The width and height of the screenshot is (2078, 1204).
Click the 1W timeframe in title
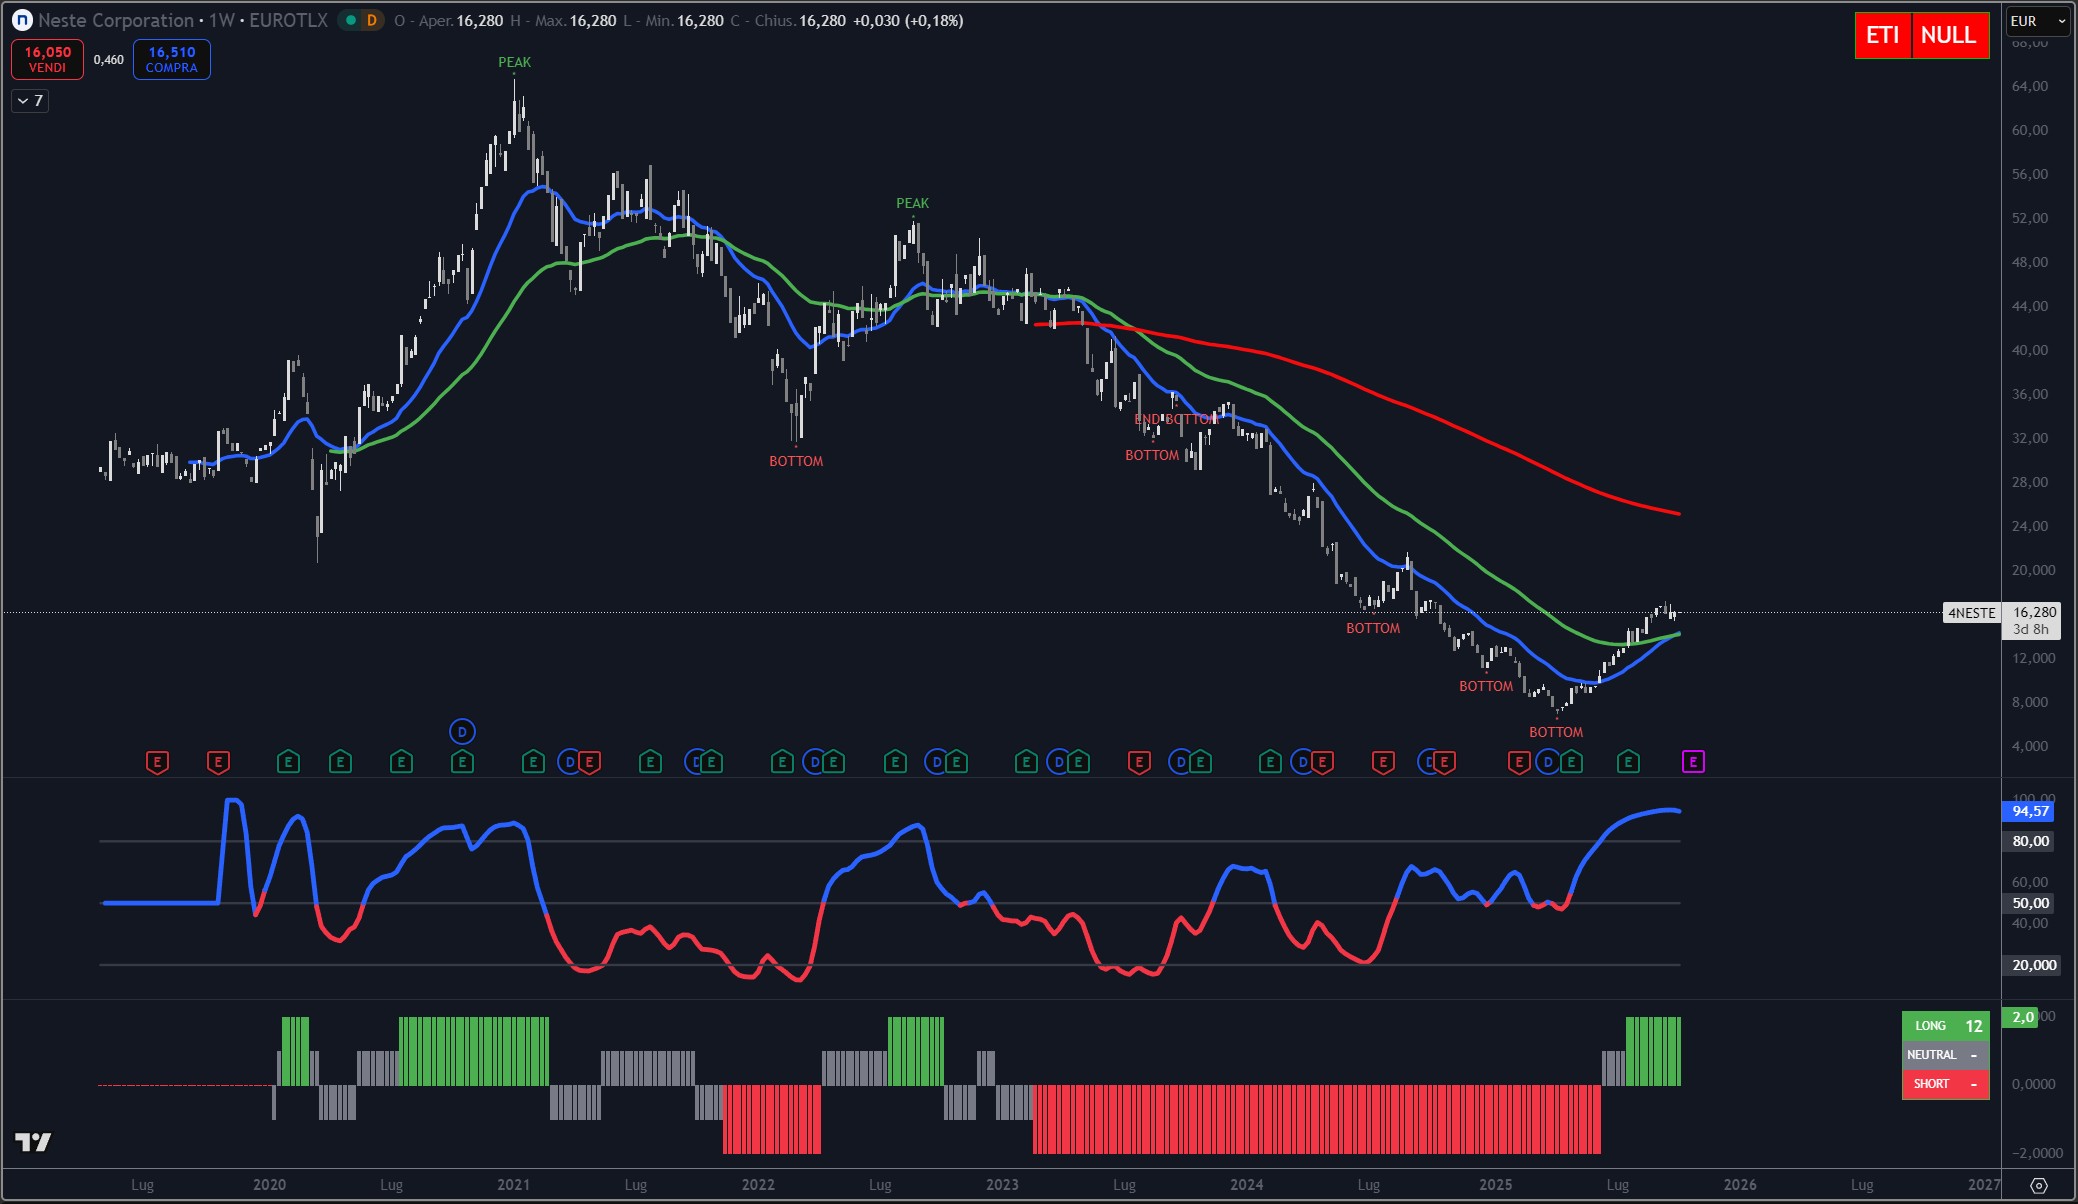click(x=221, y=20)
